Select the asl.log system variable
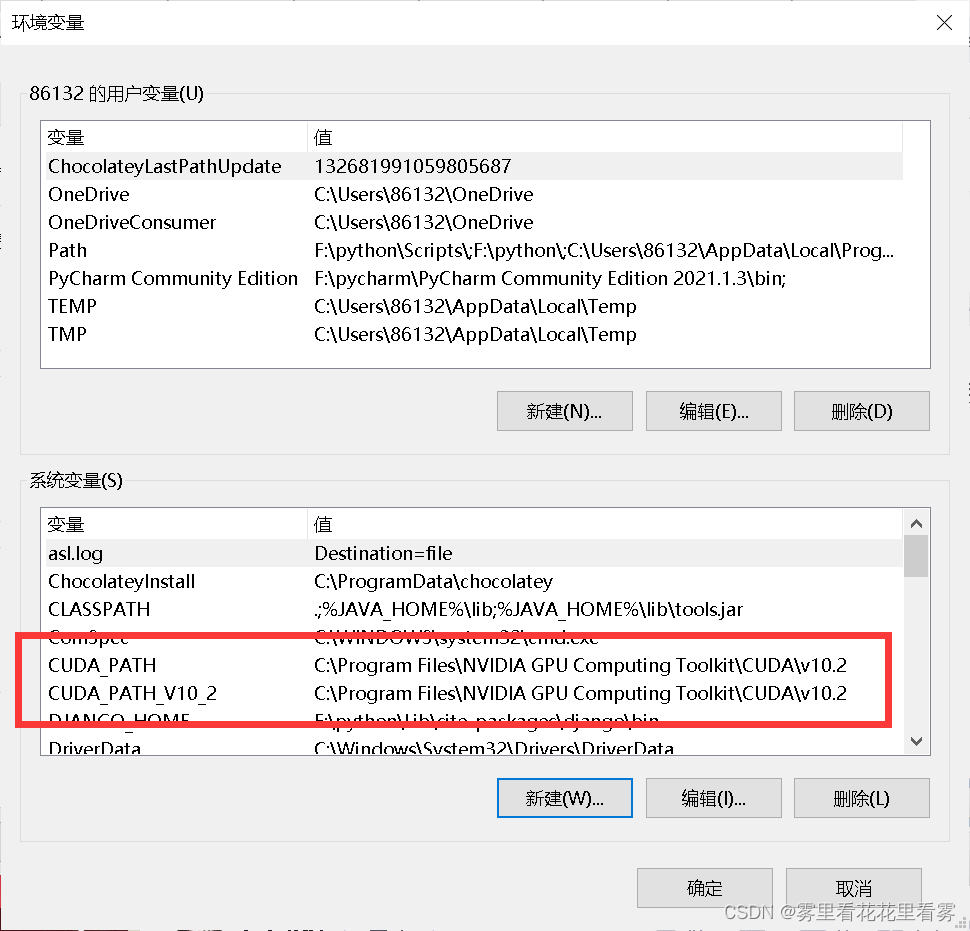Image resolution: width=970 pixels, height=931 pixels. [474, 553]
